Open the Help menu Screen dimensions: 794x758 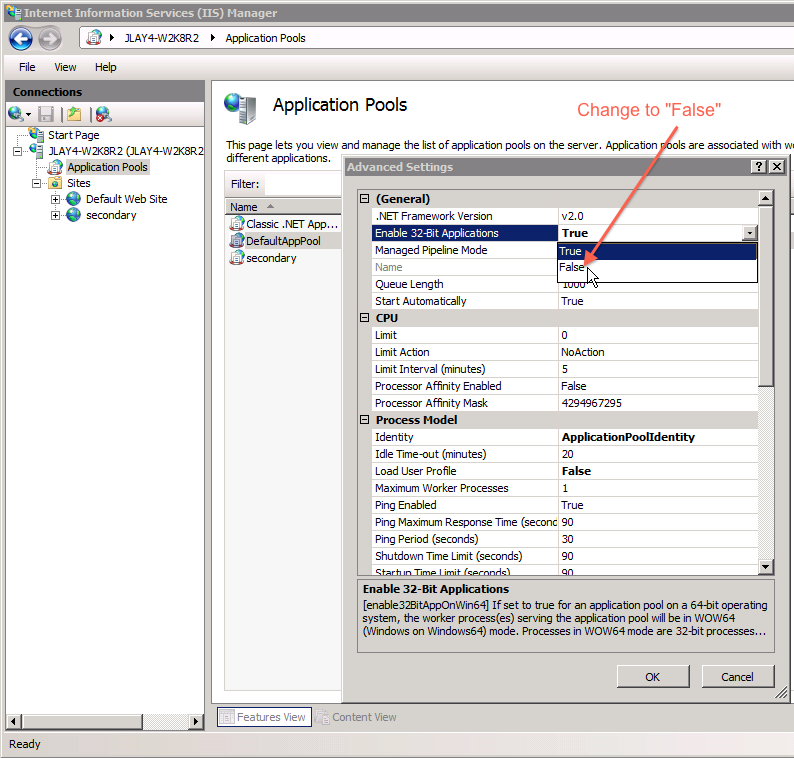[105, 67]
